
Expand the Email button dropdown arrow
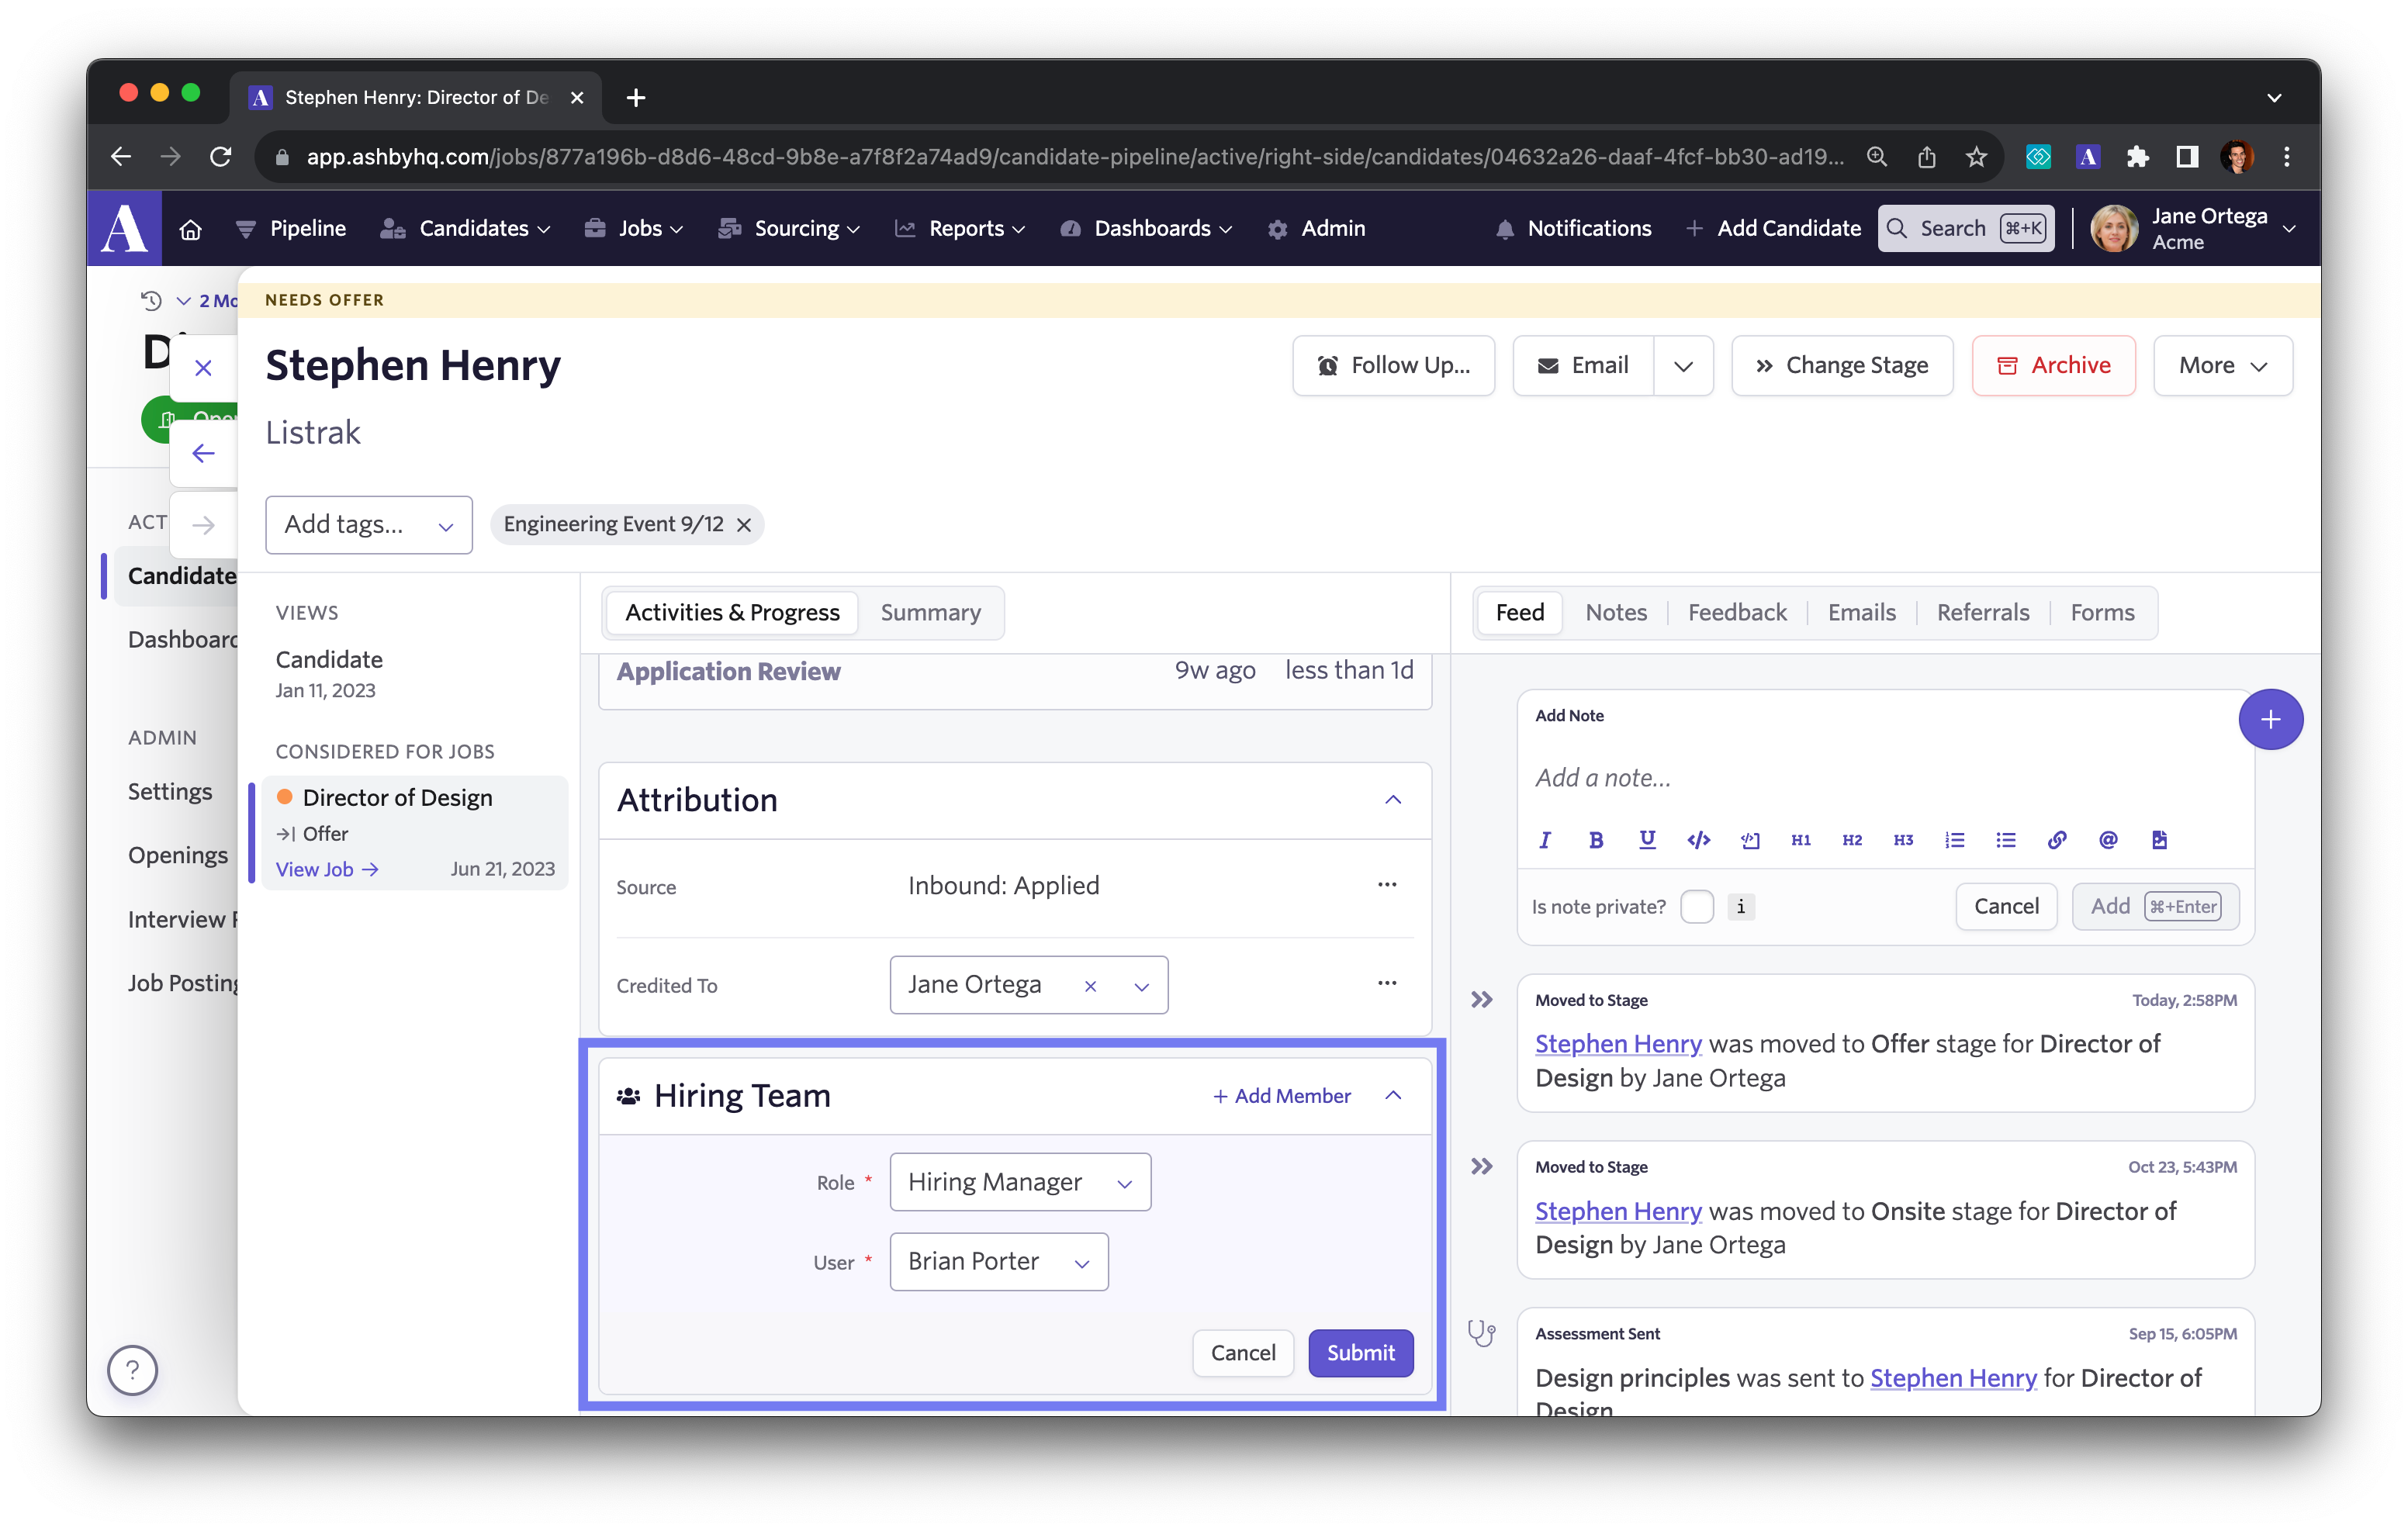pos(1681,365)
